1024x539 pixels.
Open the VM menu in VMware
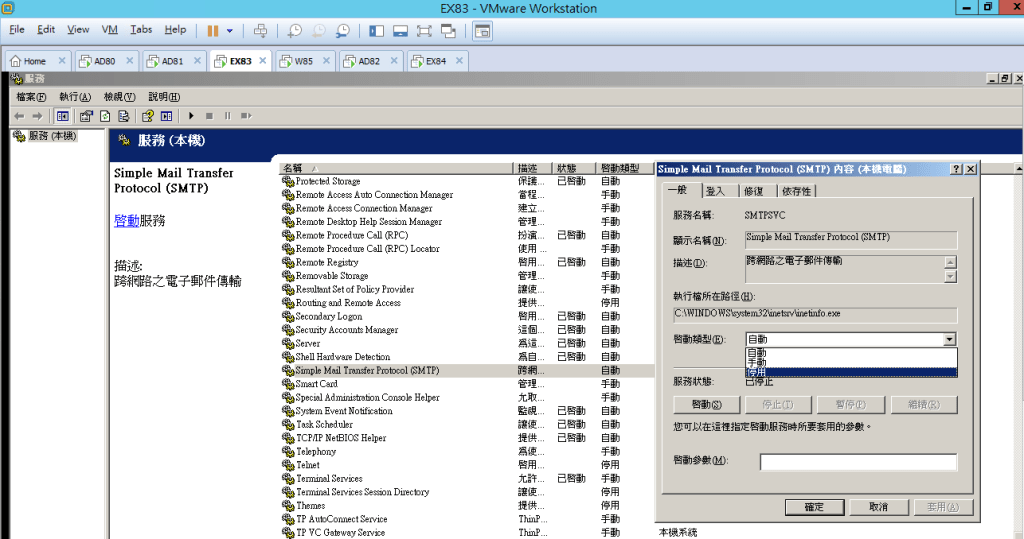(109, 30)
